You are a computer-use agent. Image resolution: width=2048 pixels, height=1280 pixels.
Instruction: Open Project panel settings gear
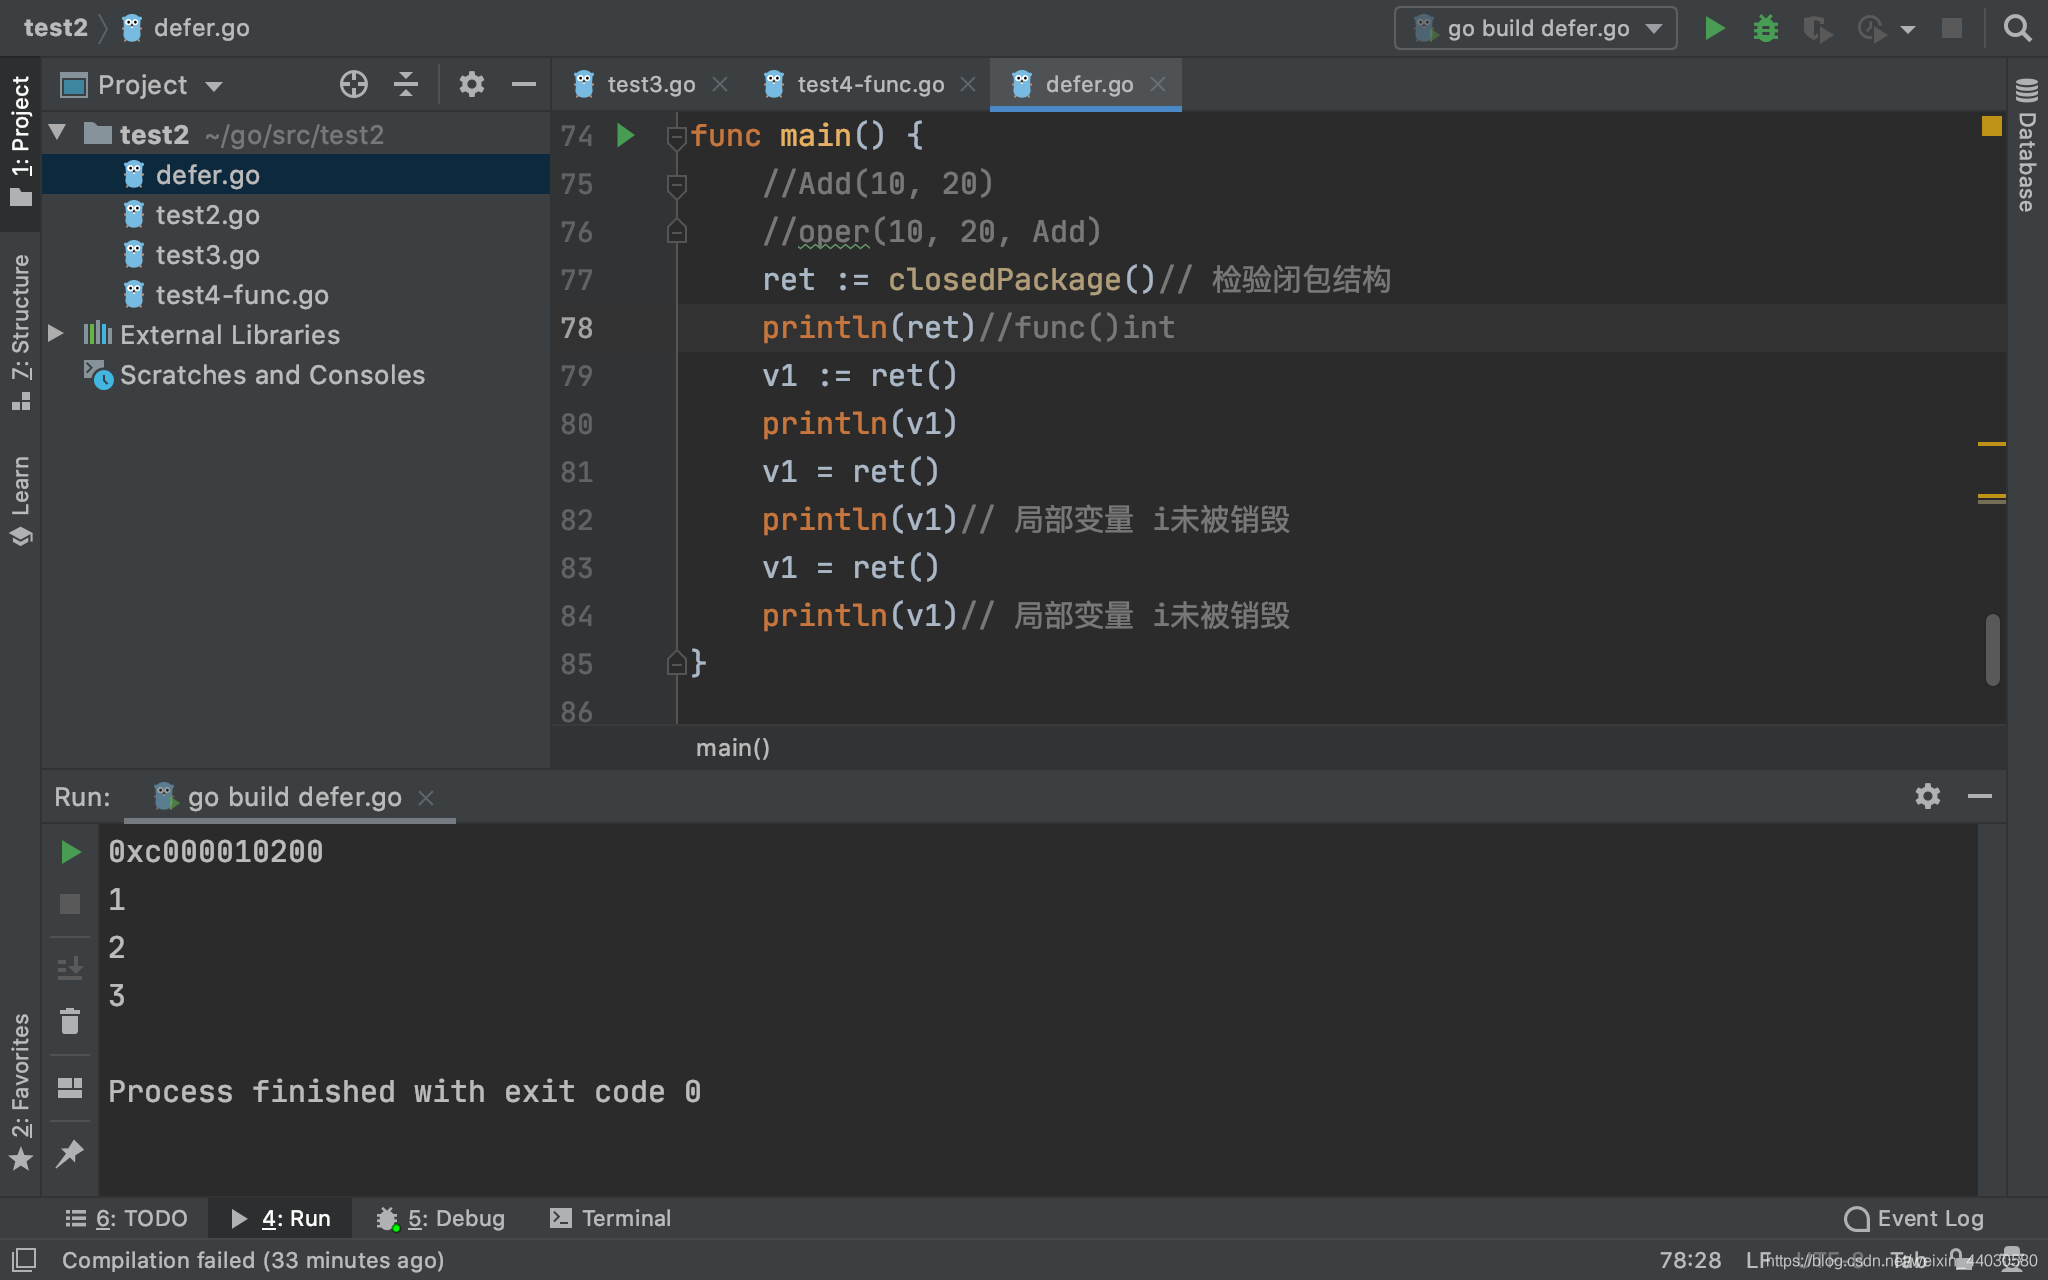tap(471, 84)
